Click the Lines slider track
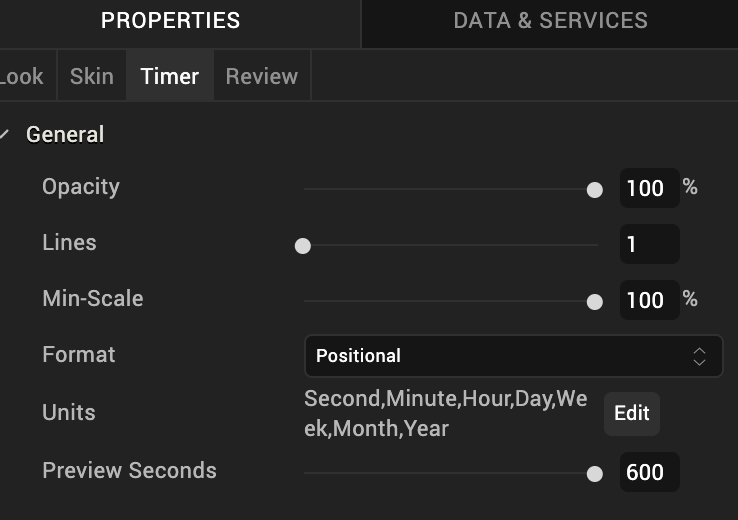 pos(450,245)
